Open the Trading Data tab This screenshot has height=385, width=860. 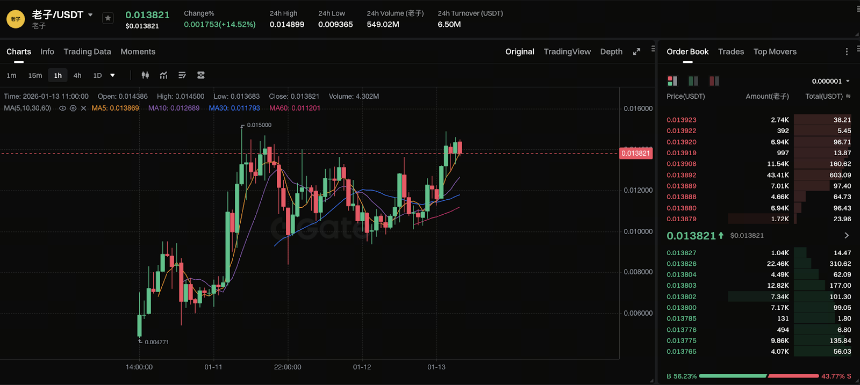[x=87, y=52]
